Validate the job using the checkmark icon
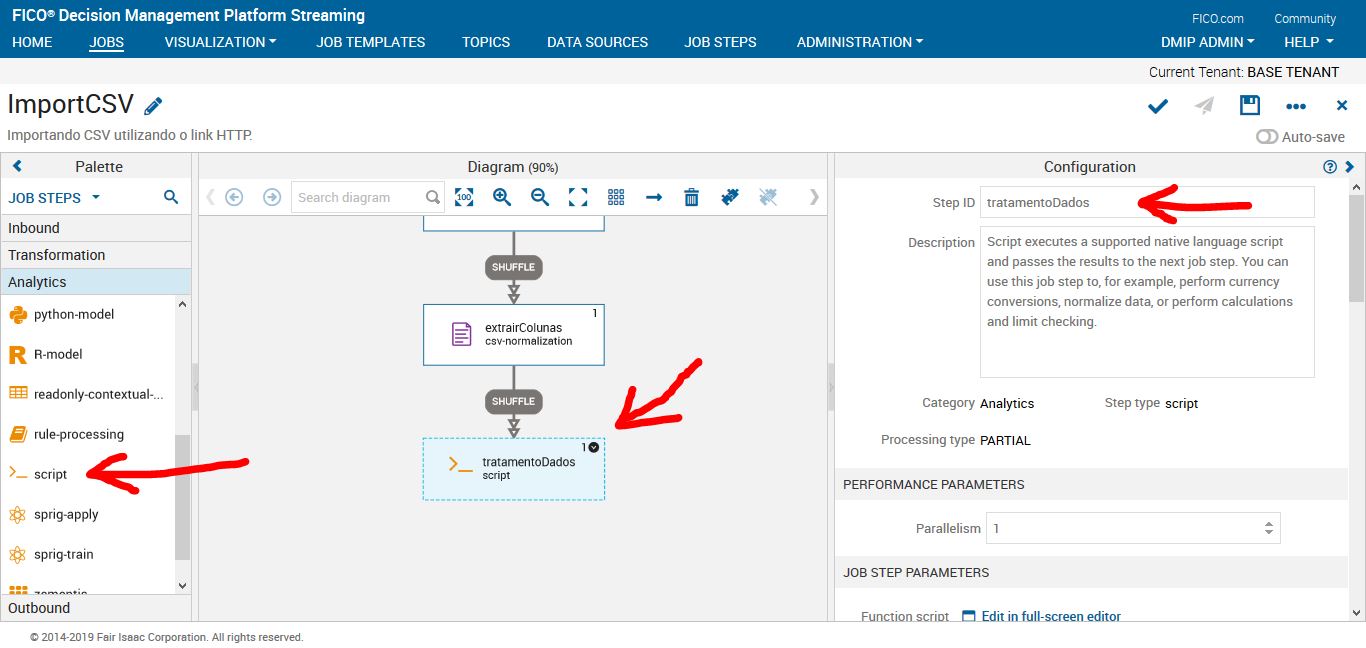This screenshot has height=648, width=1366. tap(1157, 105)
